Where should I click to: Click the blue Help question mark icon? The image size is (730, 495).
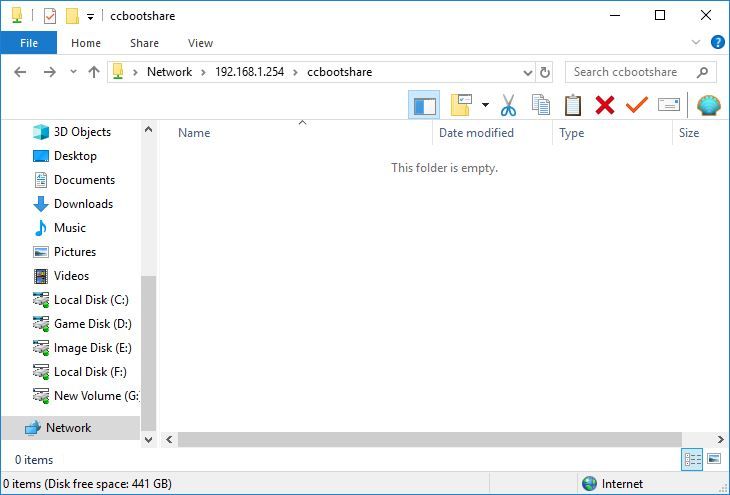coord(717,43)
